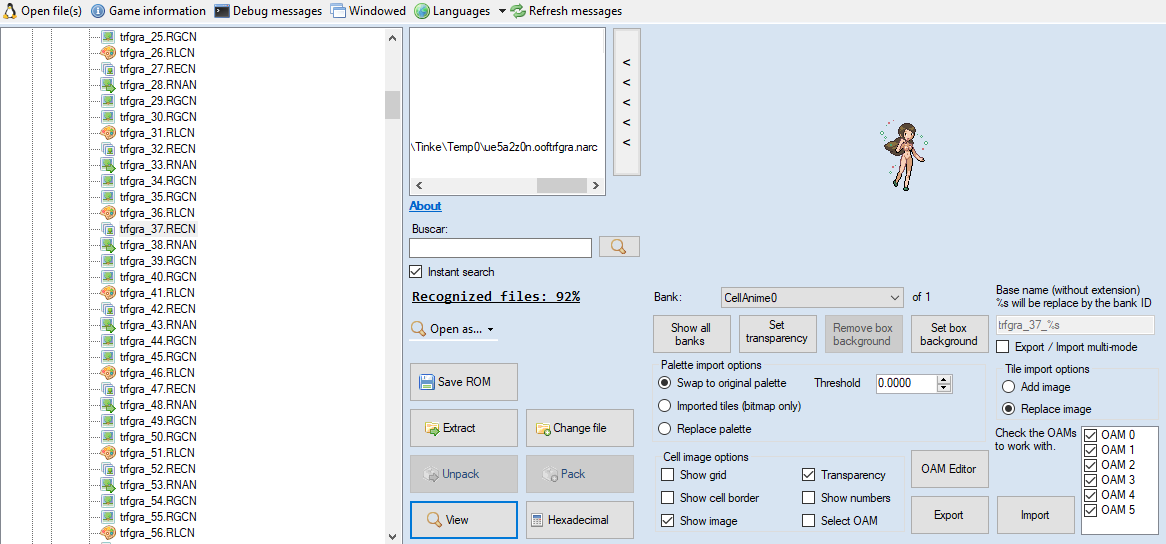Enable Show grid checkbox
Screen dimensions: 1166x544
coord(667,474)
